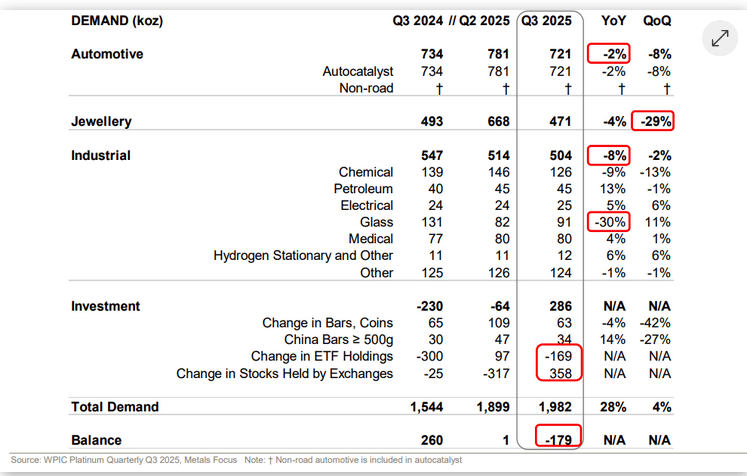Select the circled -30% Glass YoY value

(x=607, y=222)
